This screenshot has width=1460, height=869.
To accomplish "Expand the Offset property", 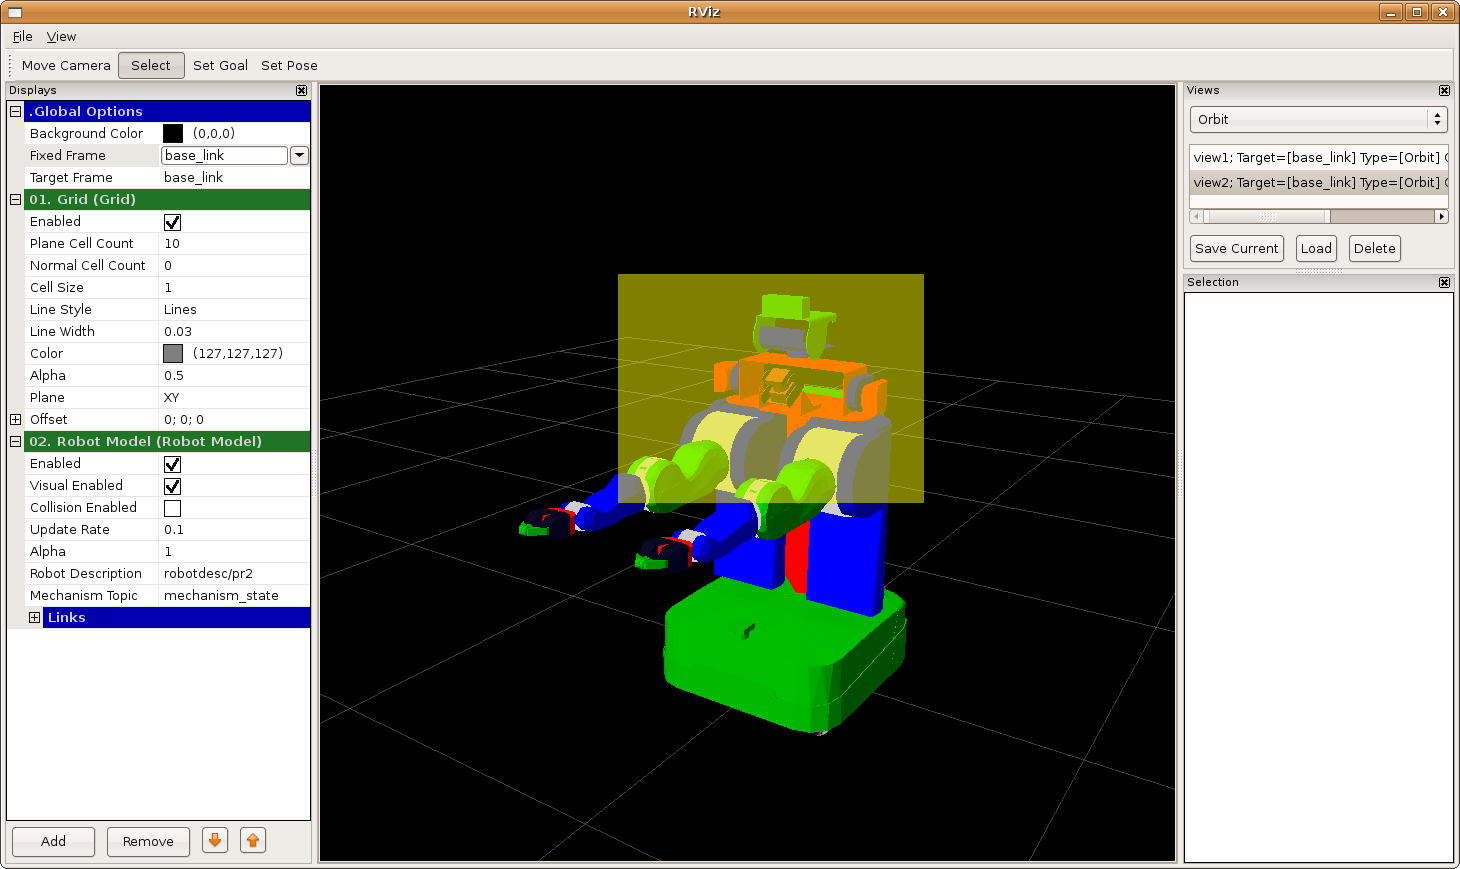I will (x=15, y=420).
